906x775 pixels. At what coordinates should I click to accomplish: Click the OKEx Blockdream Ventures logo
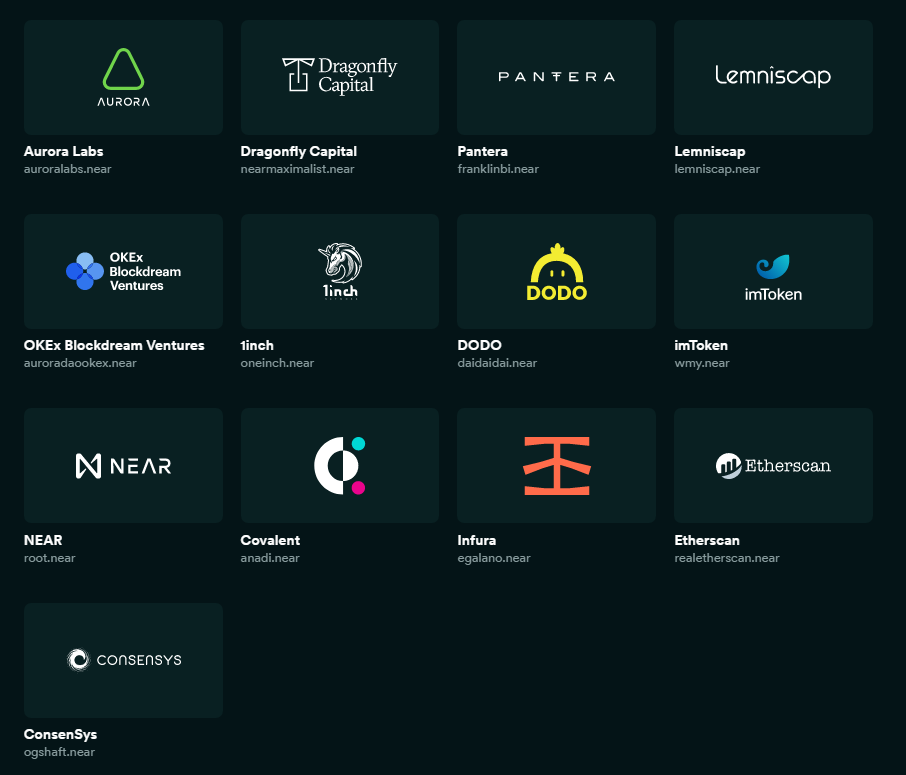pos(123,272)
